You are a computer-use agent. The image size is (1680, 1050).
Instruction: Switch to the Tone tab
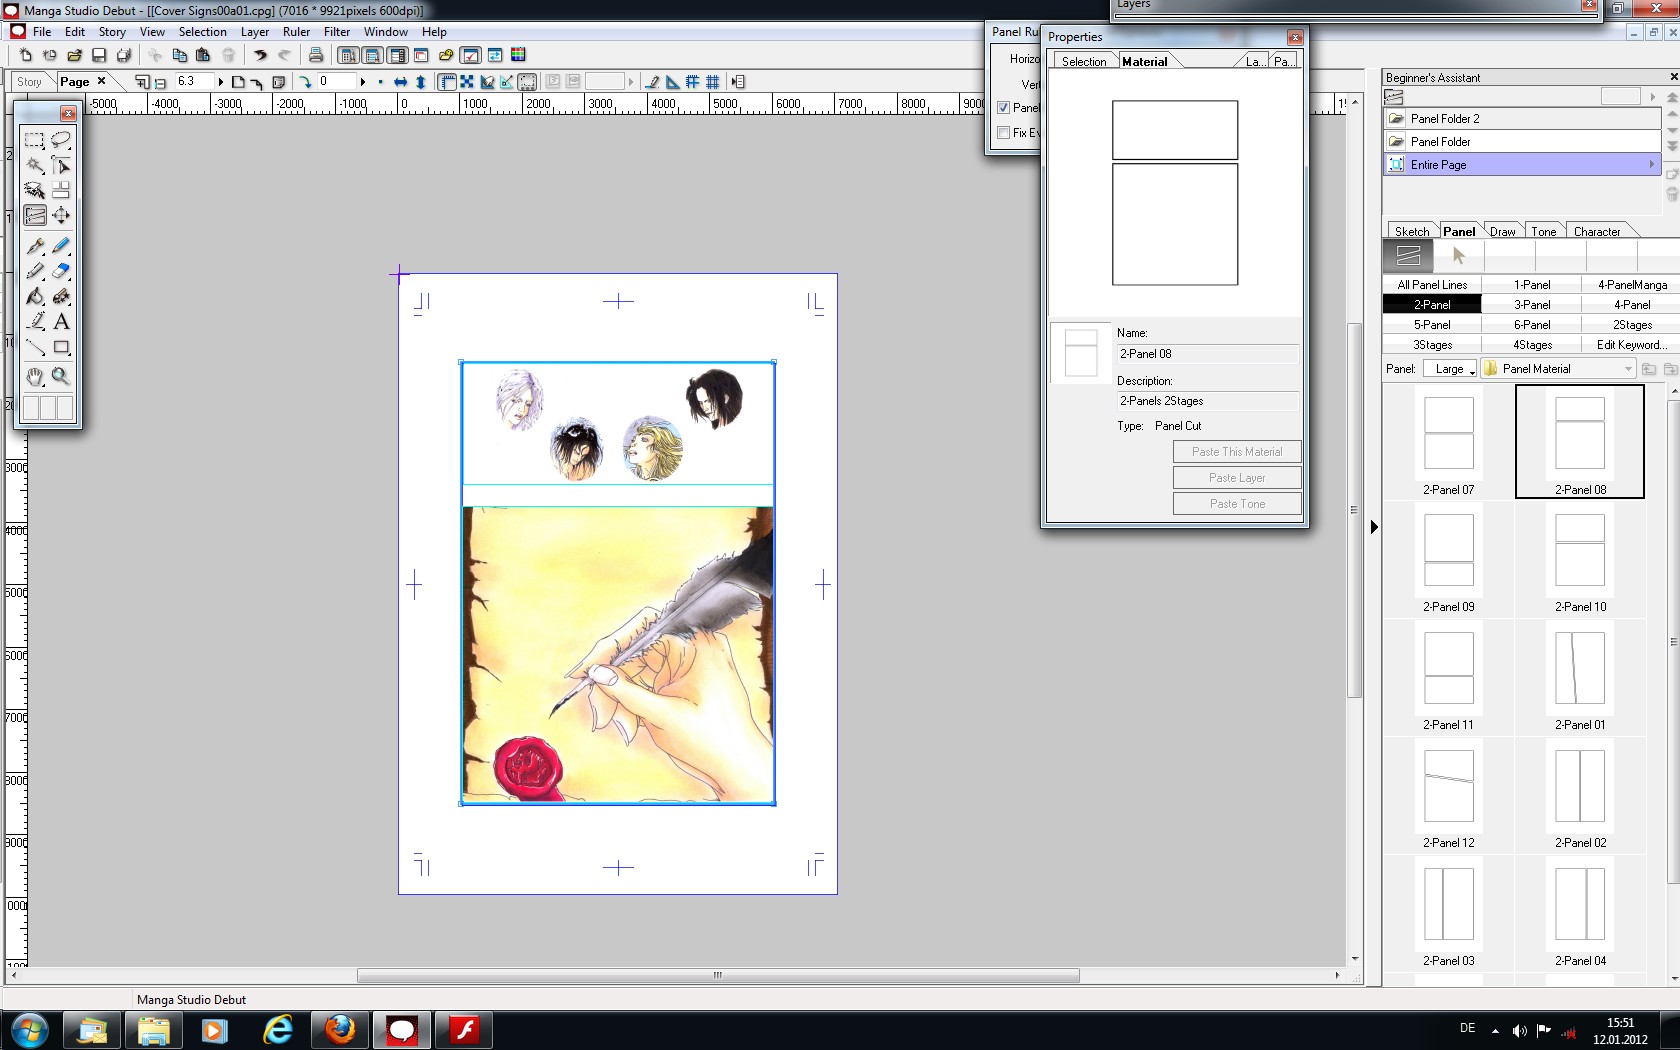click(1543, 231)
